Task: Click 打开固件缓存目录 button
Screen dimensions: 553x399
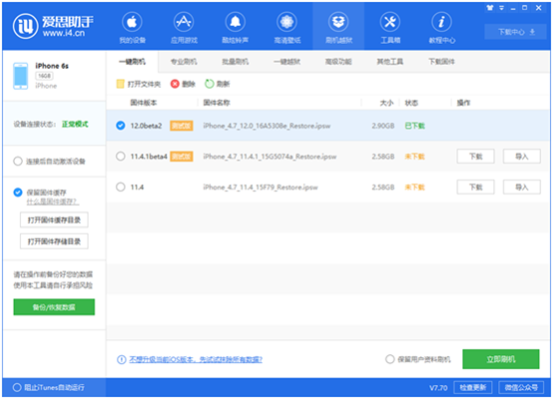Action: click(x=54, y=220)
